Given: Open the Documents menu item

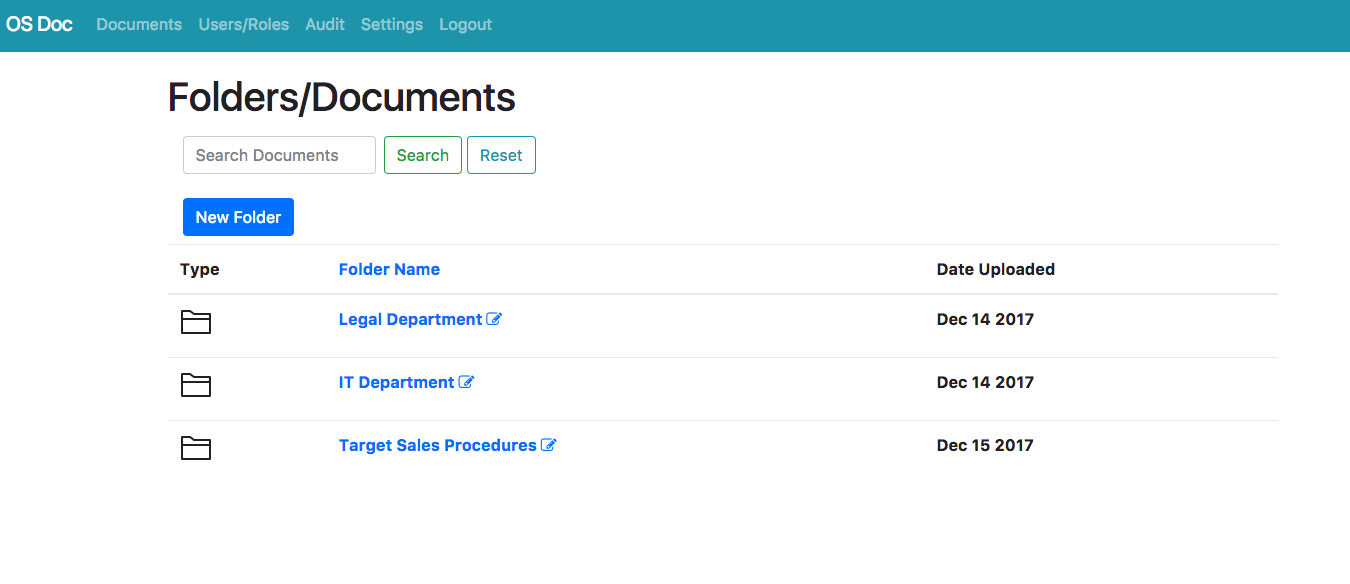Looking at the screenshot, I should [x=138, y=24].
